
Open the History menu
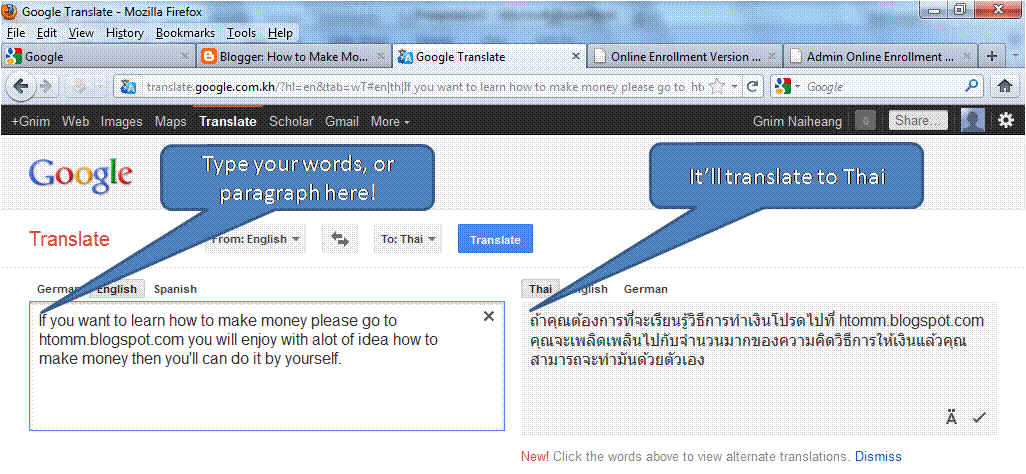[x=124, y=33]
